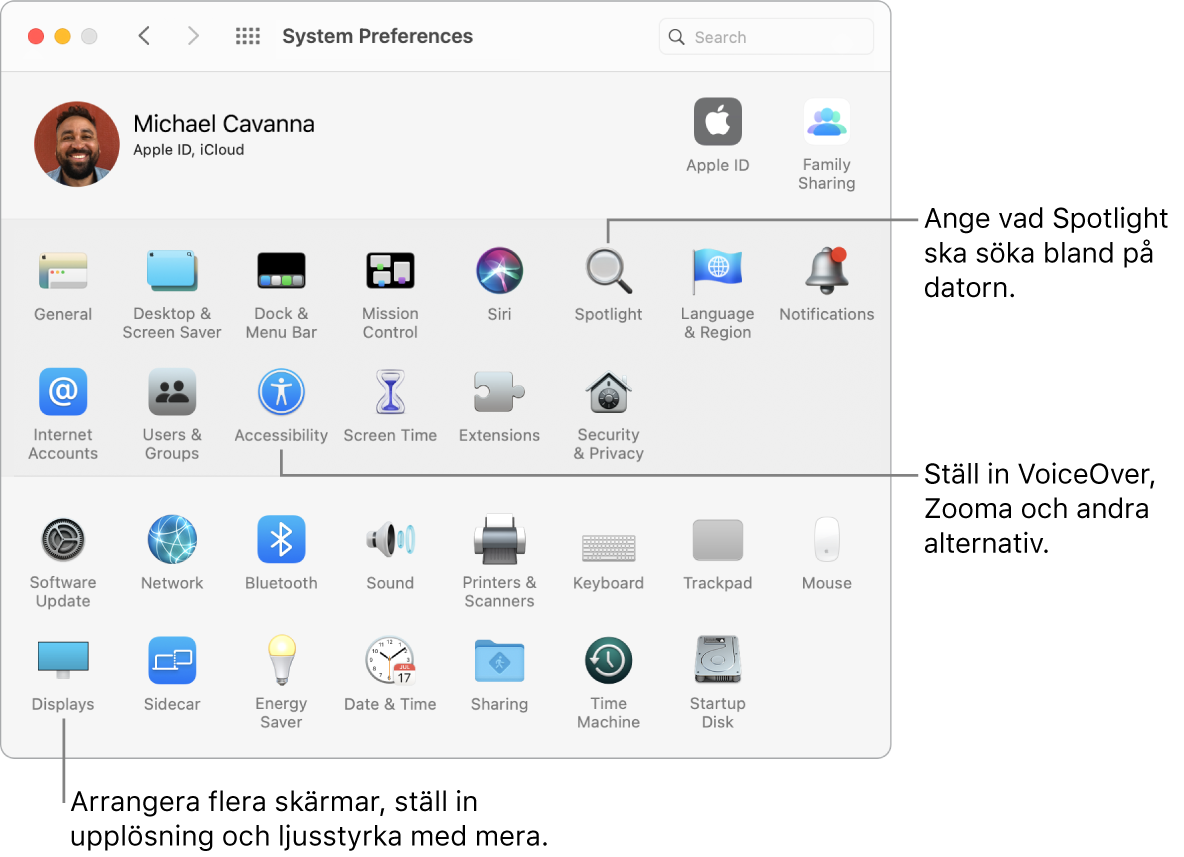
Task: Open Trackpad preferences
Action: pyautogui.click(x=717, y=540)
